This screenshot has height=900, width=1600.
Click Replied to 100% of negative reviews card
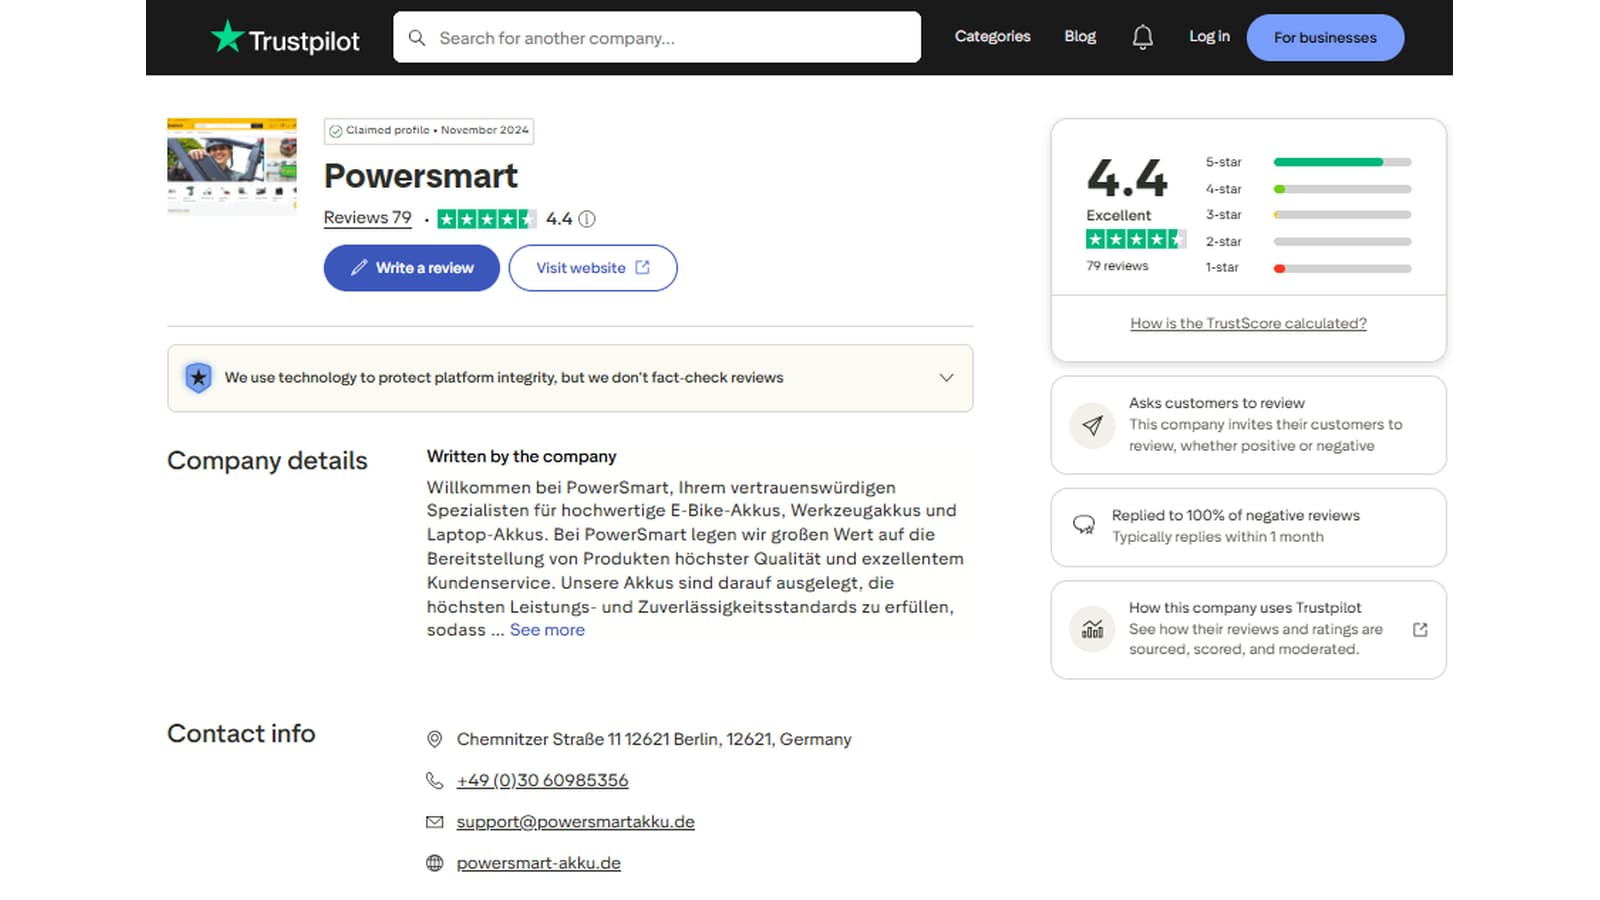(x=1248, y=527)
